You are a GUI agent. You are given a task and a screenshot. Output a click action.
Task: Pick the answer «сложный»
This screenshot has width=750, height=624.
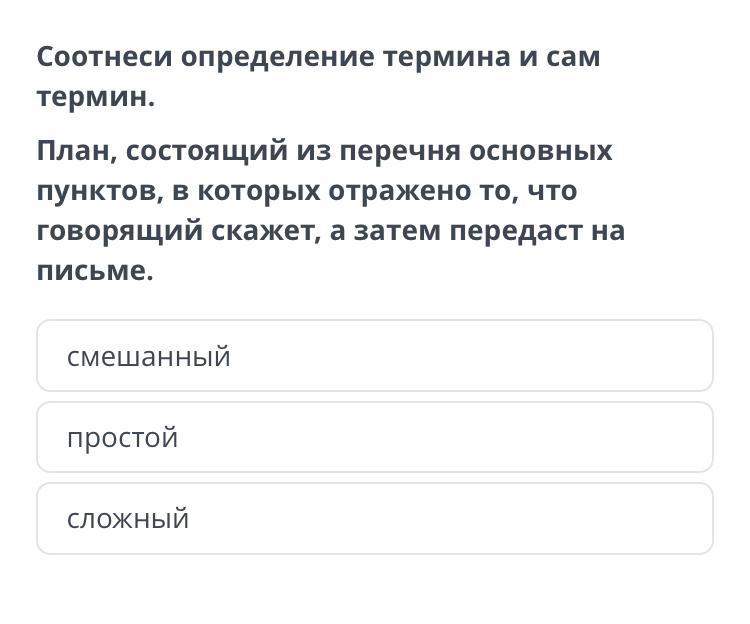374,519
